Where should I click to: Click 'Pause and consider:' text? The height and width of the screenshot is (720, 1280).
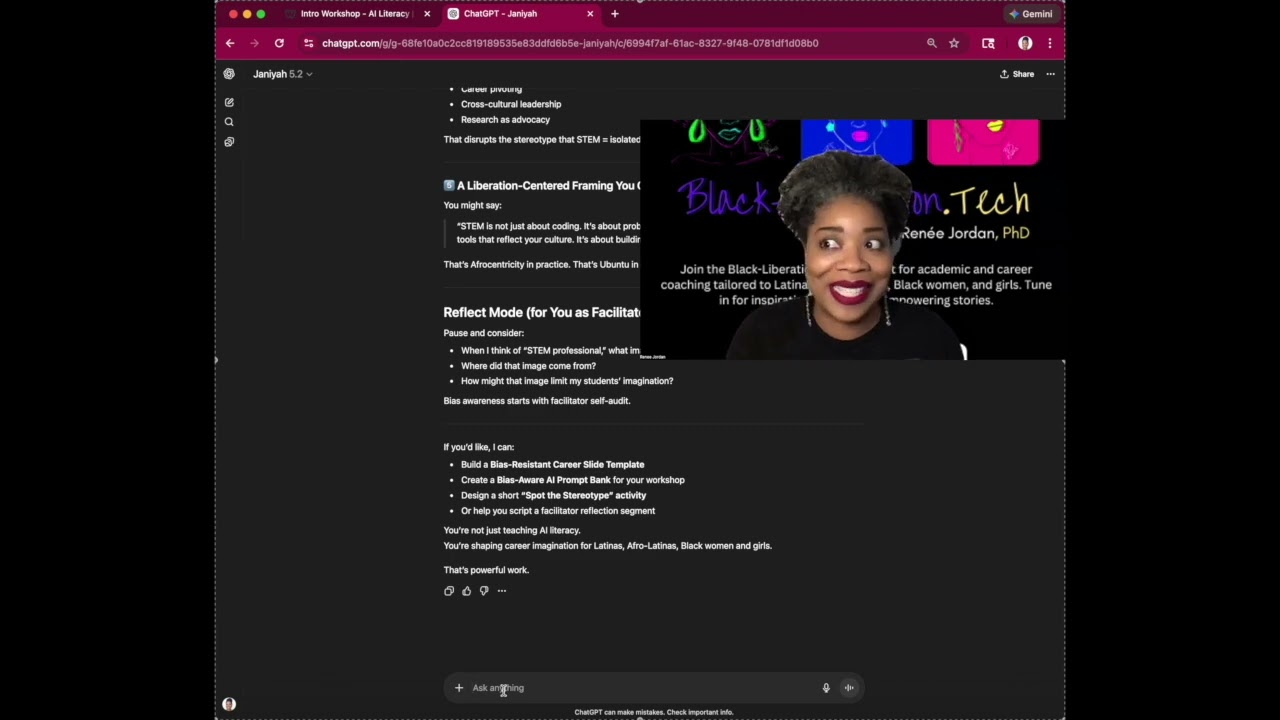point(483,333)
